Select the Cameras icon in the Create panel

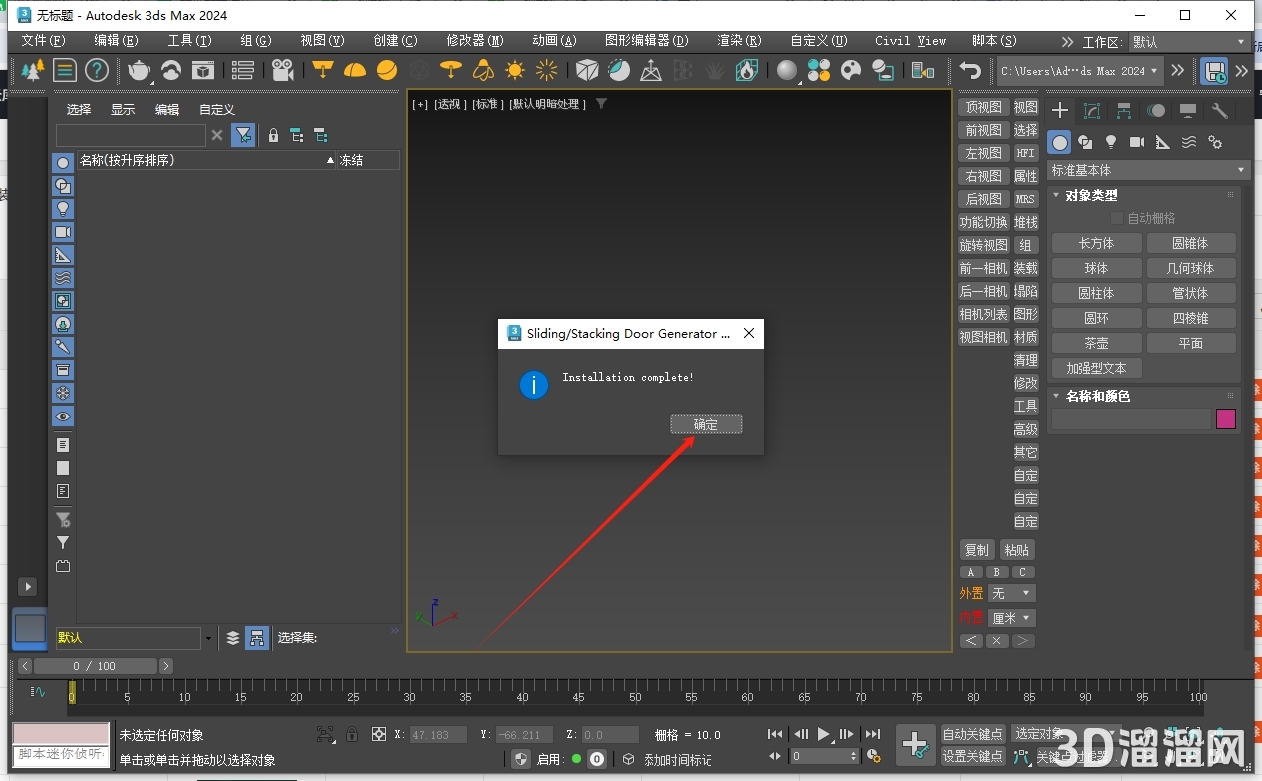coord(1136,142)
